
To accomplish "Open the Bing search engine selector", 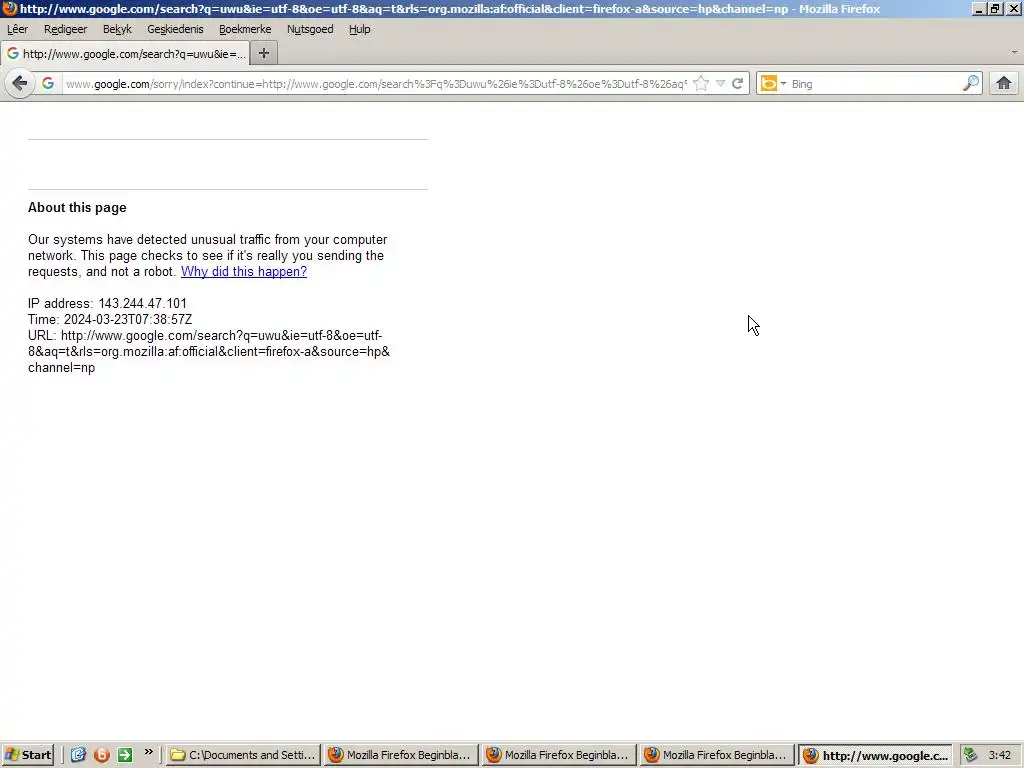I will (773, 84).
